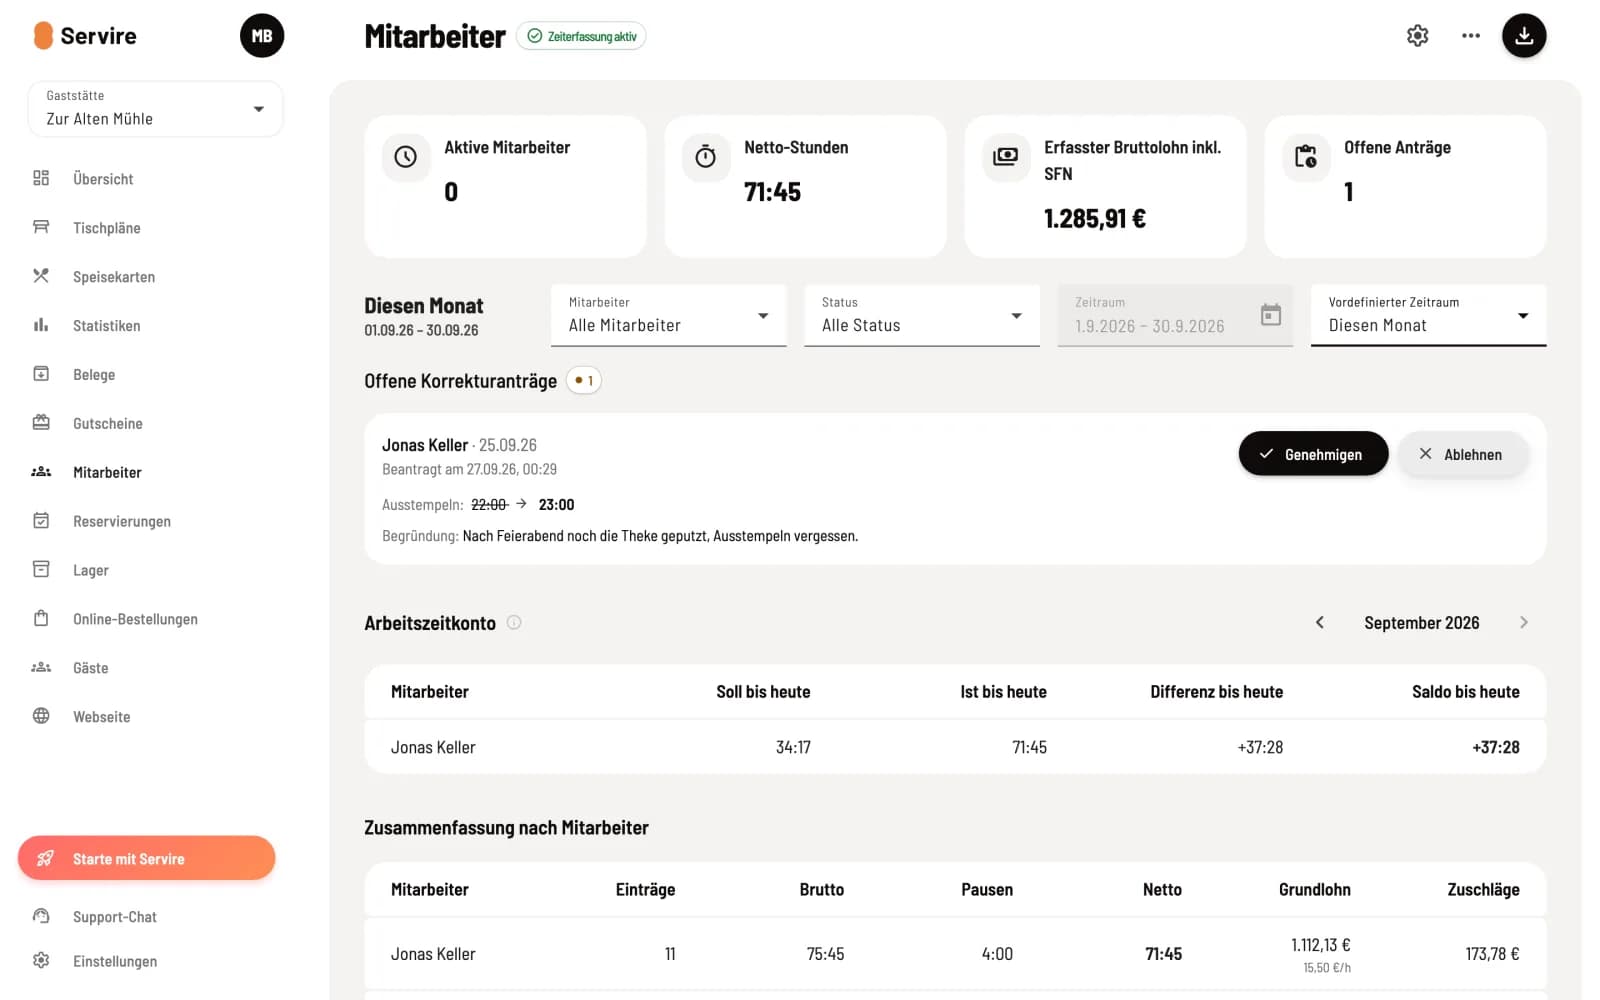
Task: Click the Zuschläge value 173,78 €
Action: pyautogui.click(x=1492, y=954)
